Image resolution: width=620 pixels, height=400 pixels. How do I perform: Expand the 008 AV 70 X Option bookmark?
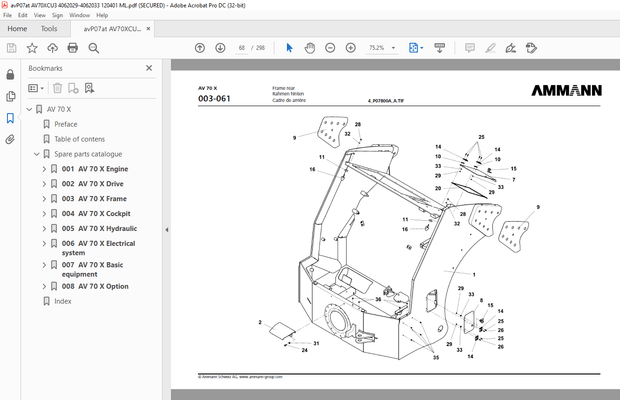(x=44, y=286)
